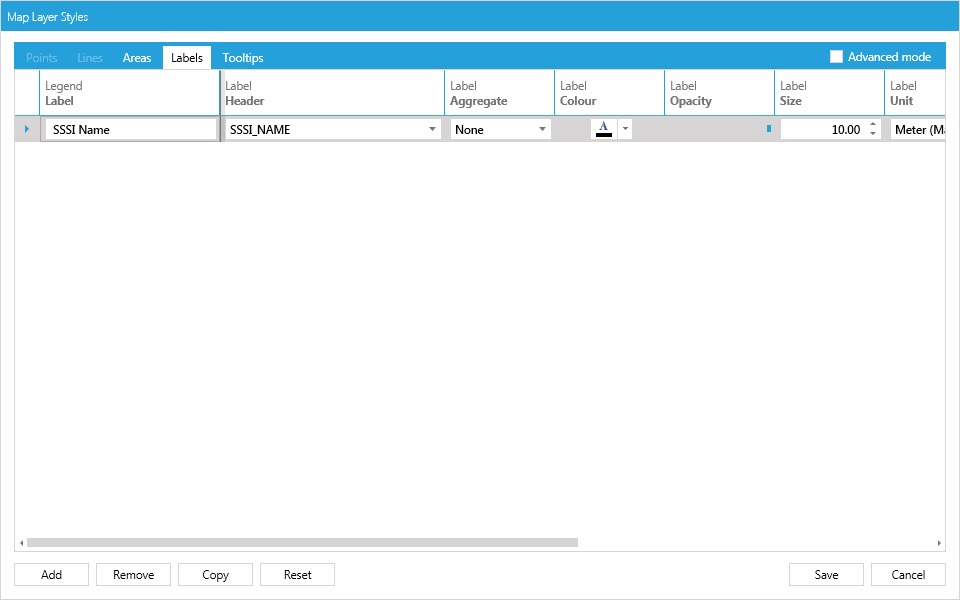The image size is (960, 600).
Task: Click the right scroll arrow on the horizontal scrollbar
Action: pos(937,540)
